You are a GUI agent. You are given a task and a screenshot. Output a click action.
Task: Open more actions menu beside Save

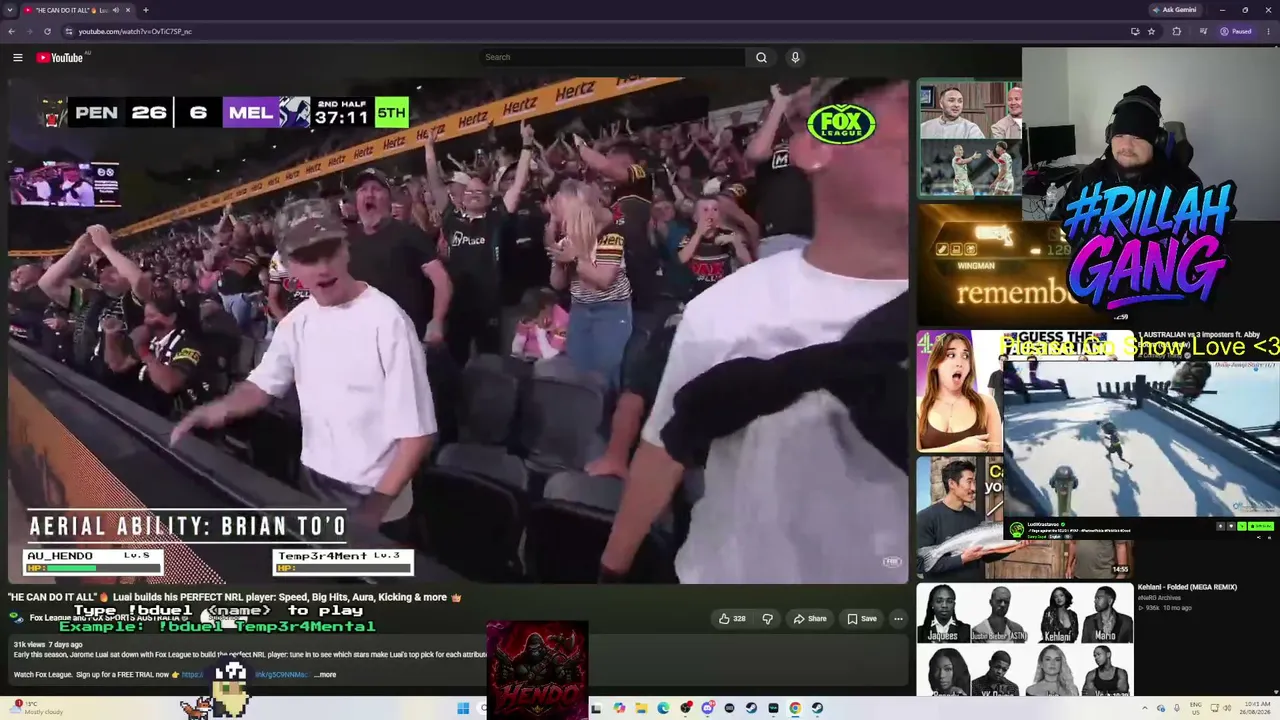point(898,619)
